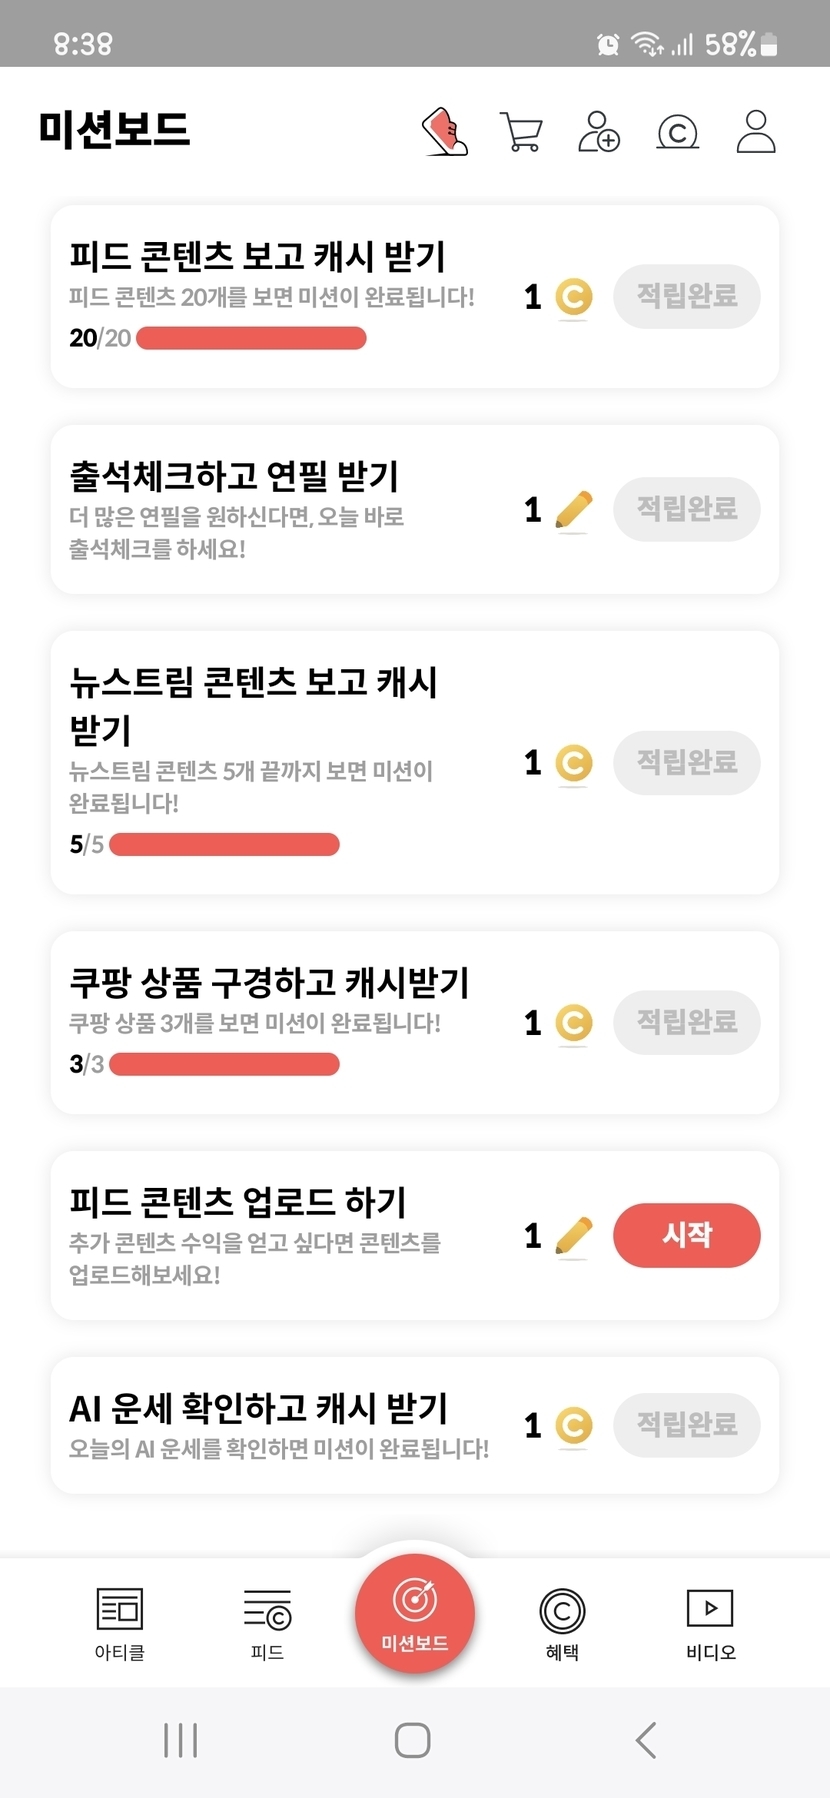Tap the gold coin in feed content mission
Viewport: 830px width, 1798px height.
pos(574,297)
